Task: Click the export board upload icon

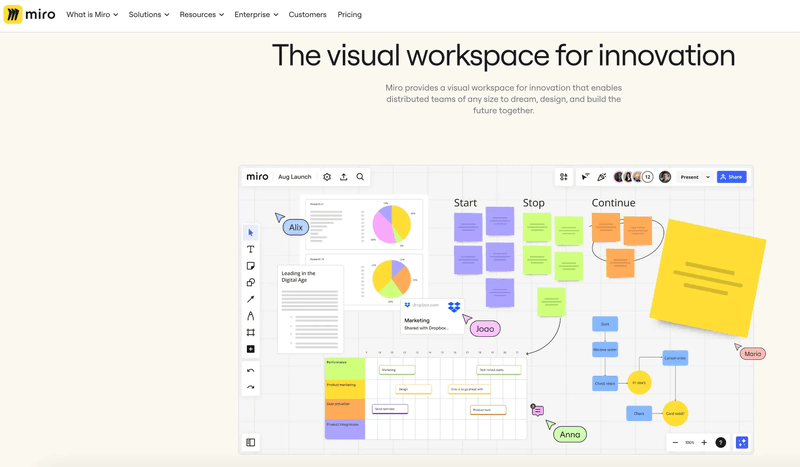Action: click(344, 177)
